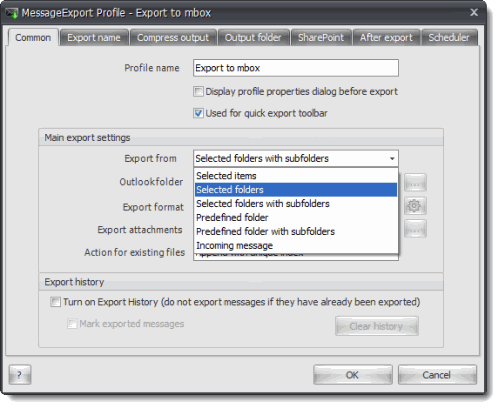Open the Scheduler tab
The height and width of the screenshot is (408, 500).
click(449, 37)
